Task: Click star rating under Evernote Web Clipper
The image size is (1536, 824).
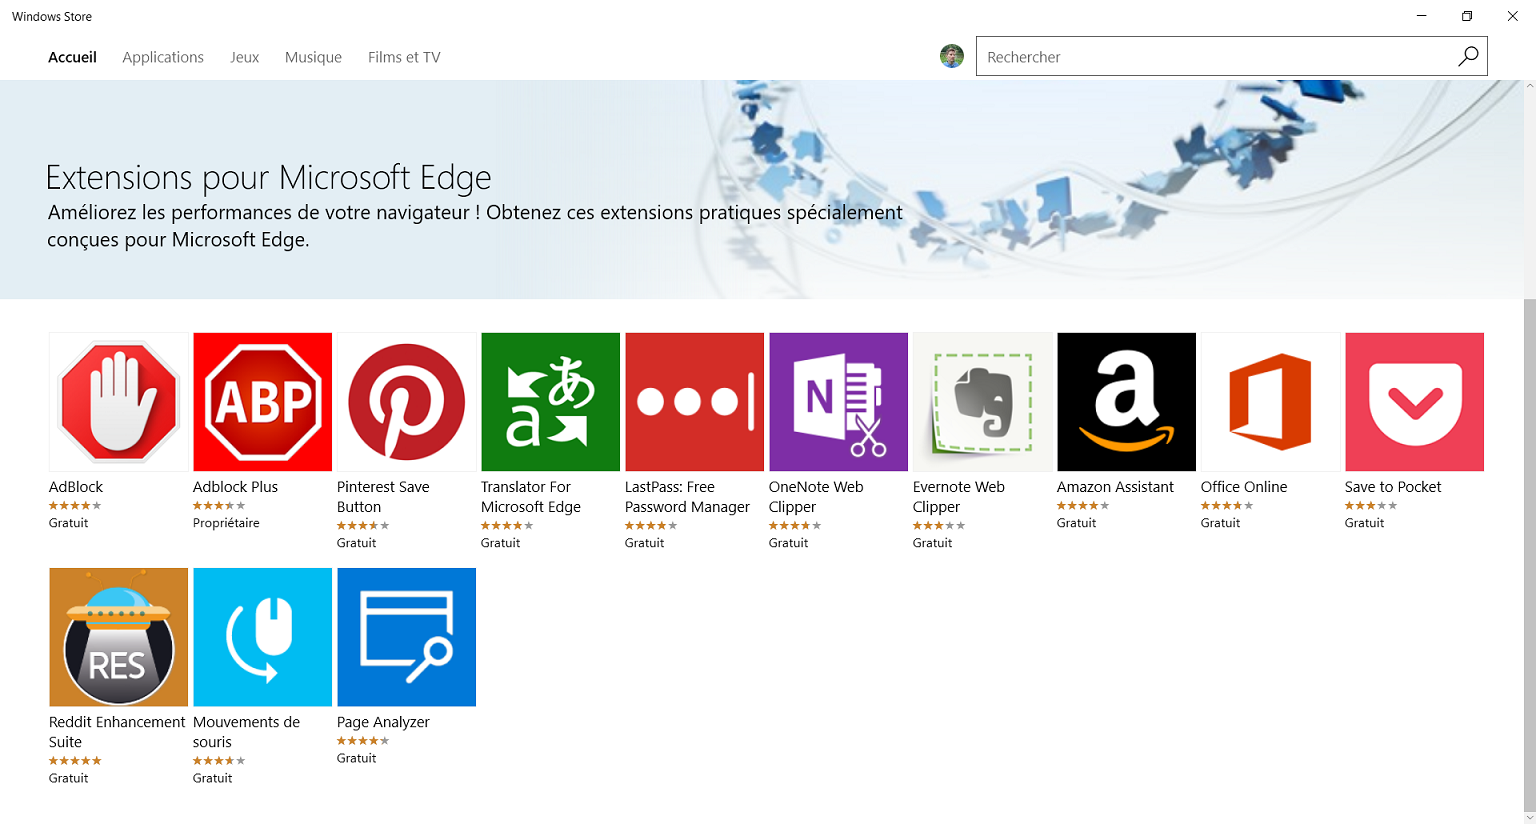Action: [x=939, y=526]
